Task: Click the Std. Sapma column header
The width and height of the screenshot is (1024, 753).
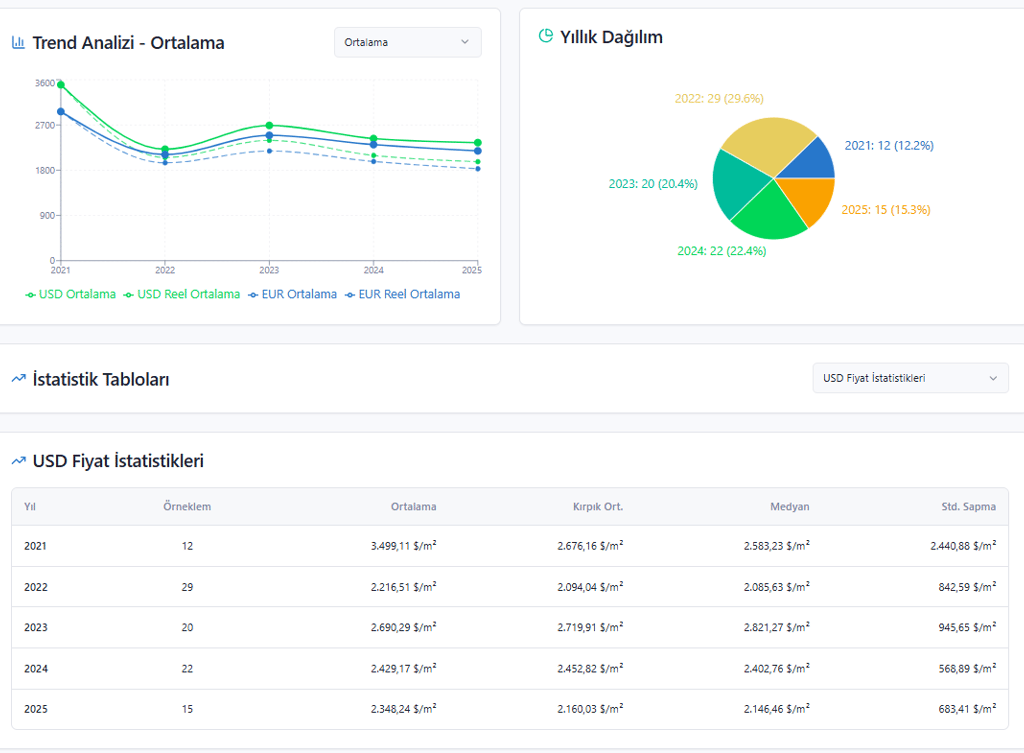Action: point(968,507)
